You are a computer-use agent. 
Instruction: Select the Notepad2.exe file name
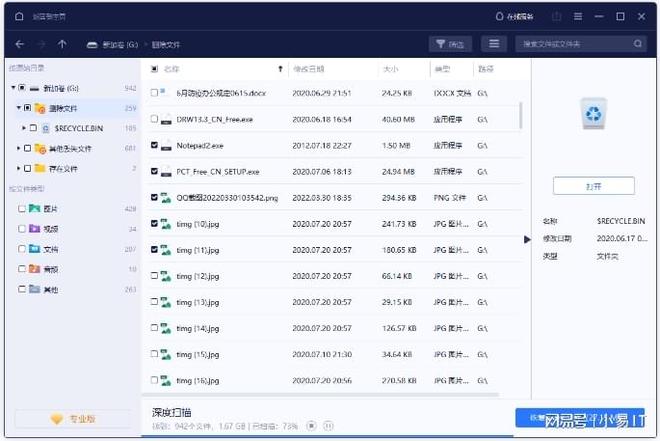pyautogui.click(x=200, y=146)
